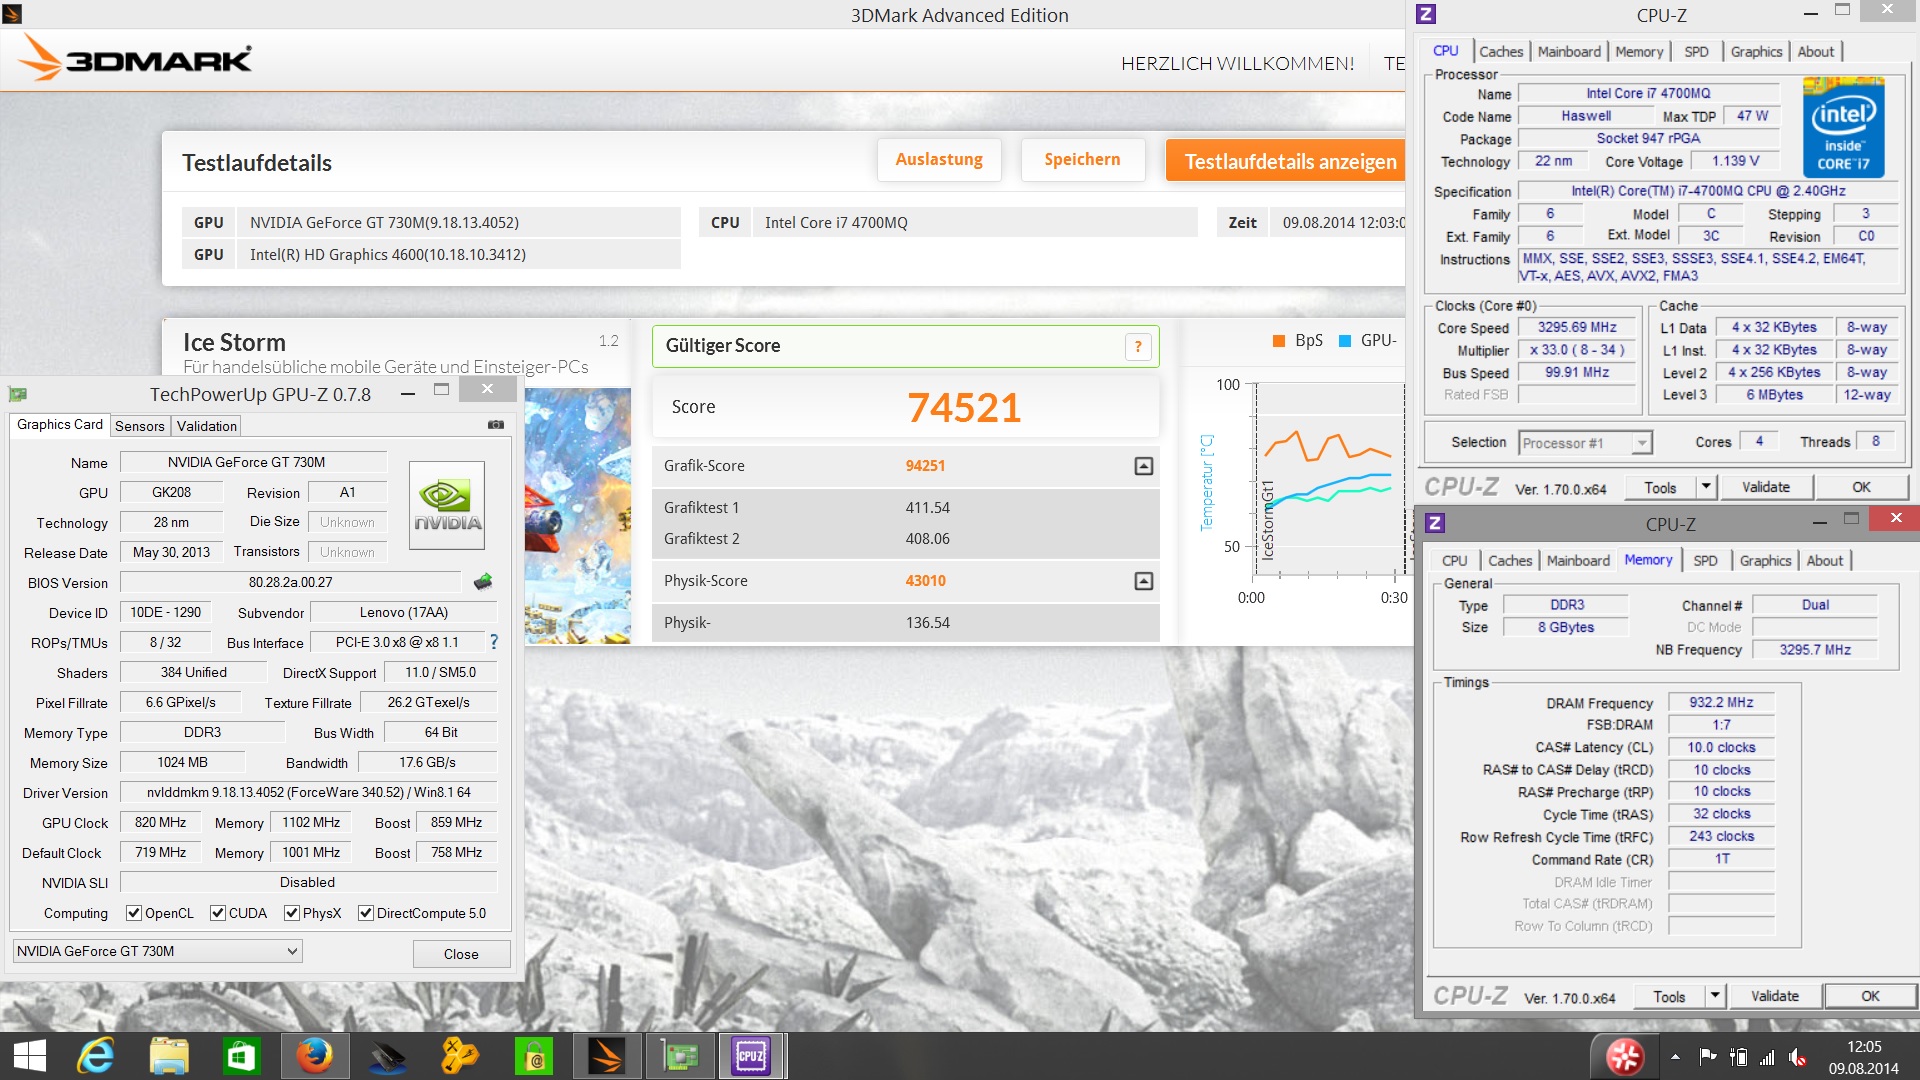Open File Explorer from taskbar

(x=169, y=1056)
